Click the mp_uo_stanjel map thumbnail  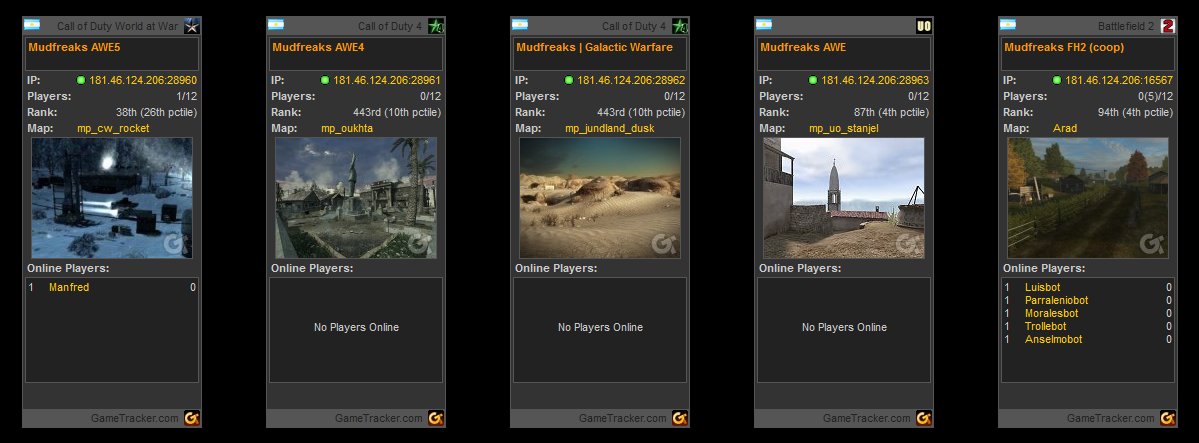pyautogui.click(x=843, y=198)
